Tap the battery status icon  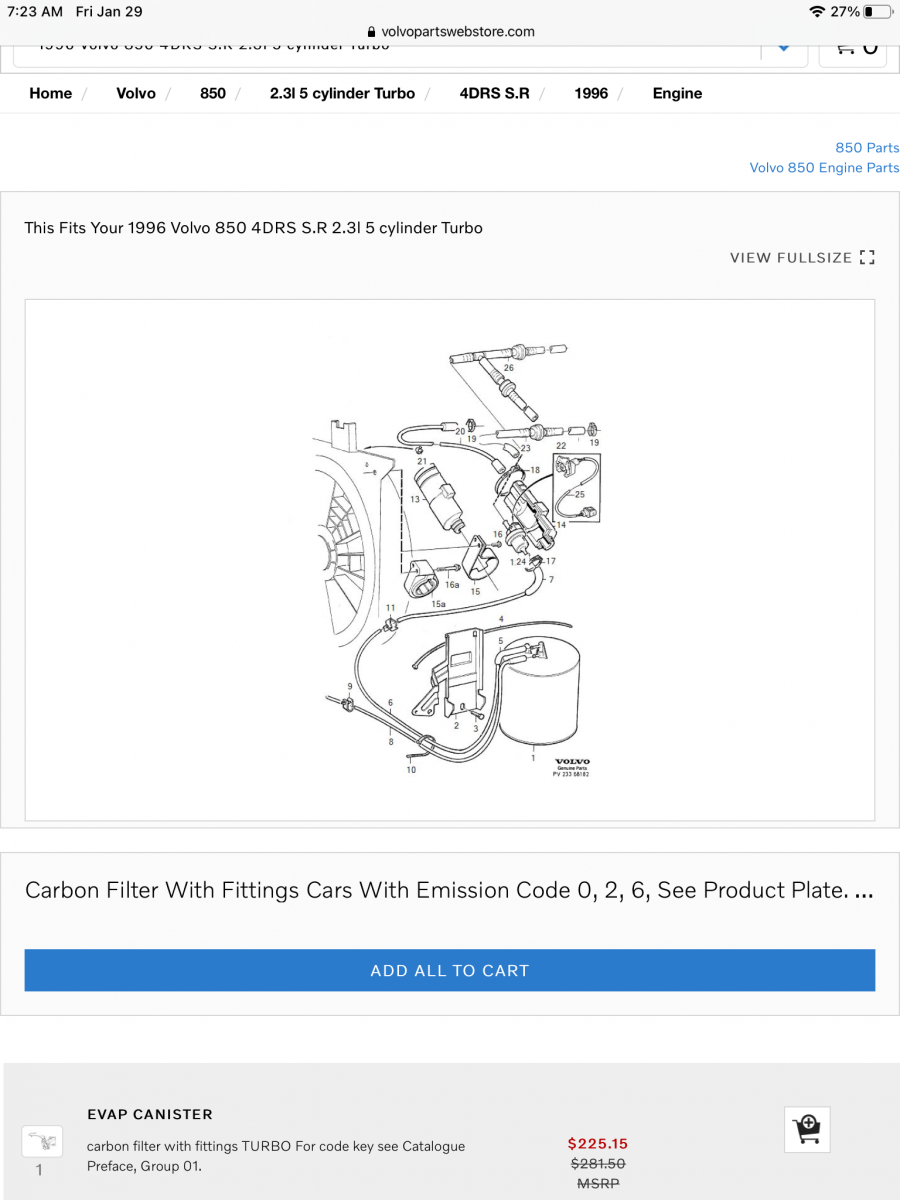pos(880,11)
